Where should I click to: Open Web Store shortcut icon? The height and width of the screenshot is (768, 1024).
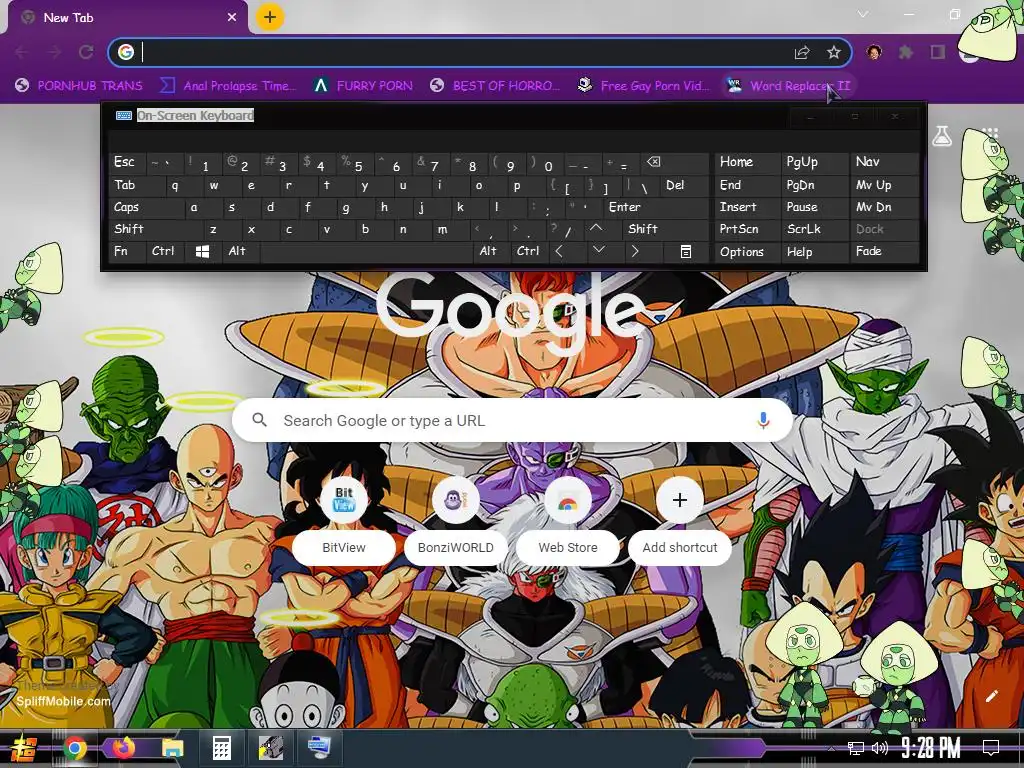point(568,500)
